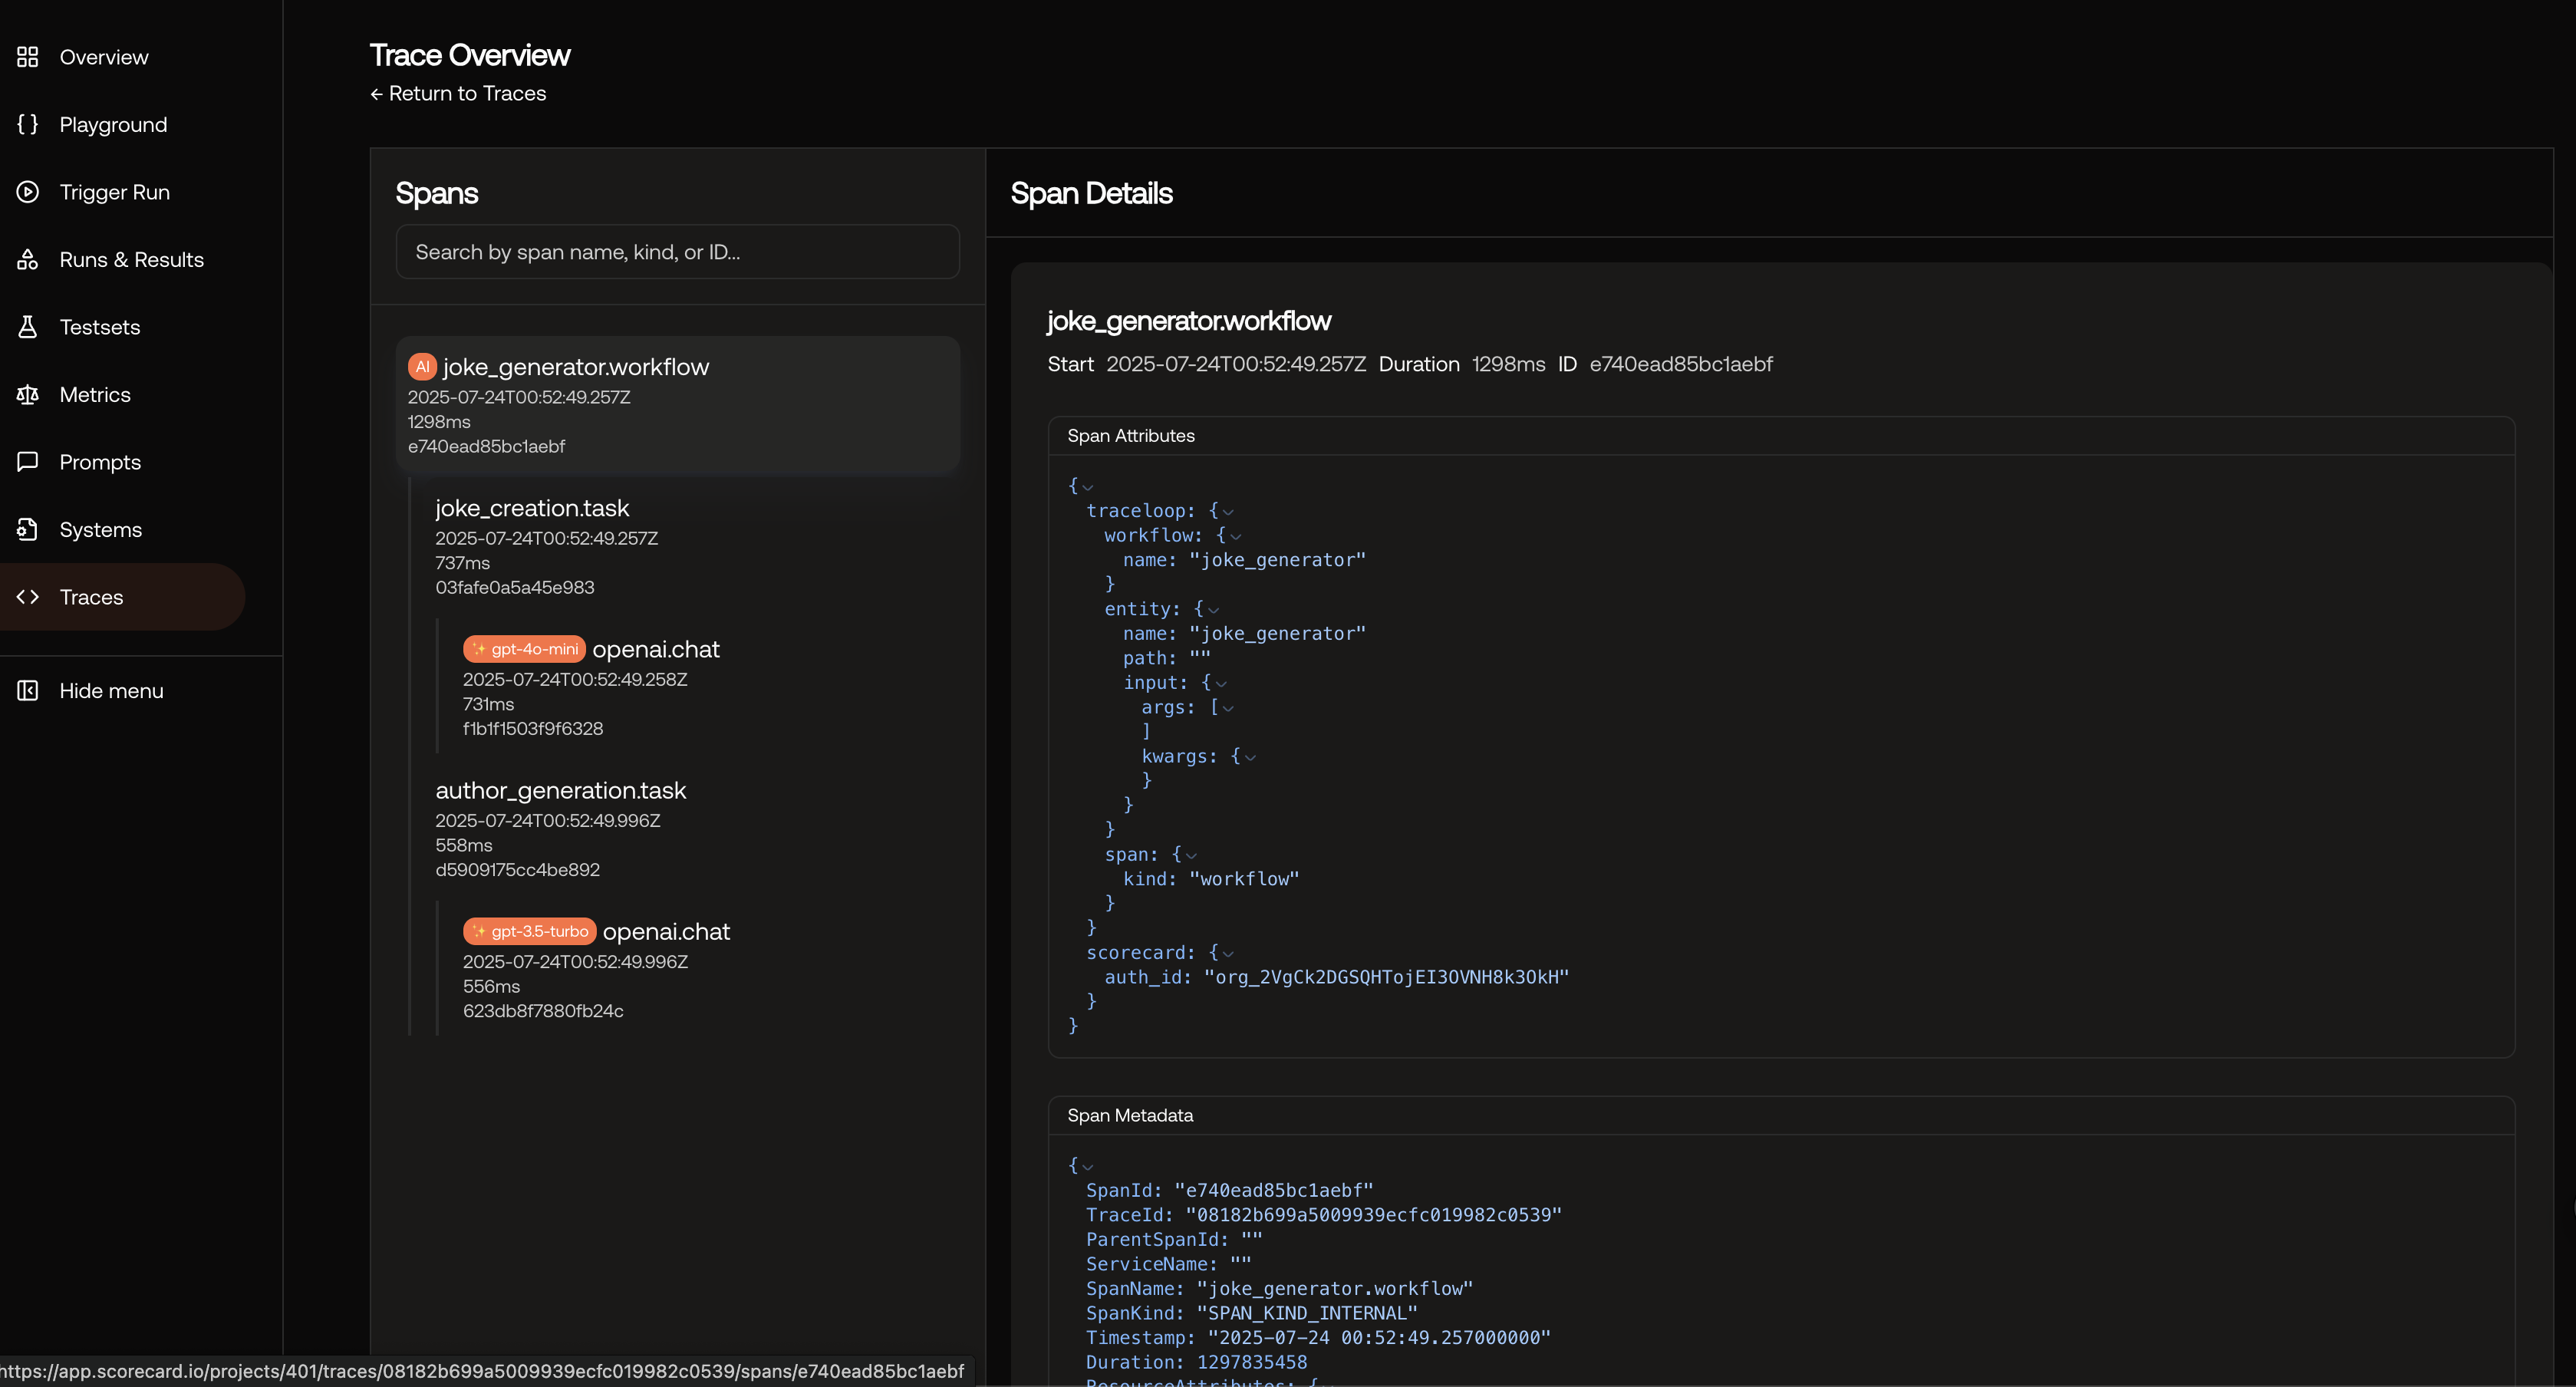The height and width of the screenshot is (1387, 2576).
Task: Click the Runs & Results shapes icon
Action: [28, 259]
